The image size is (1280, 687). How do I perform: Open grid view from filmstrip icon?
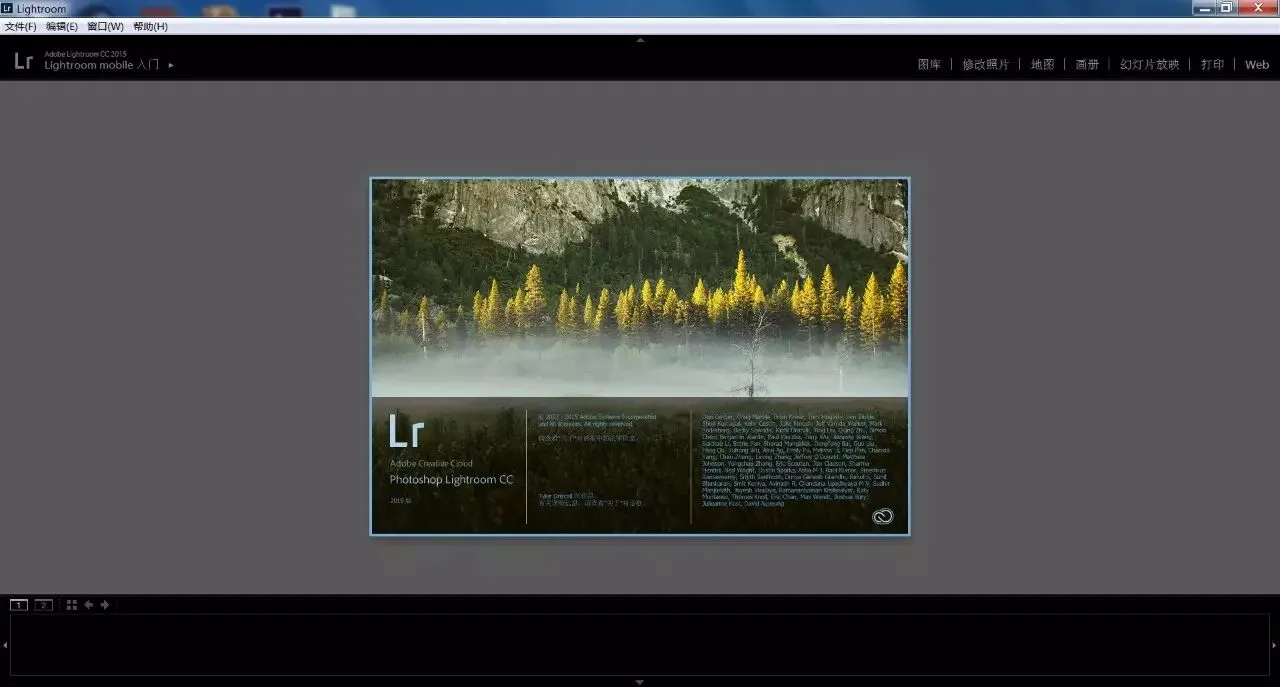[x=71, y=605]
